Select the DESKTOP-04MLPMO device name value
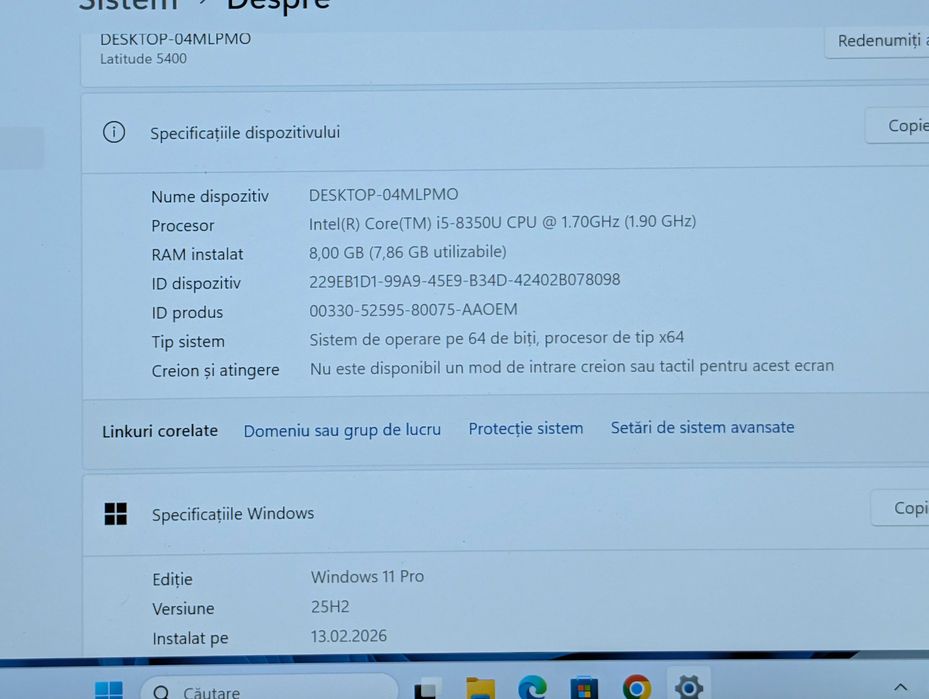 pyautogui.click(x=383, y=194)
